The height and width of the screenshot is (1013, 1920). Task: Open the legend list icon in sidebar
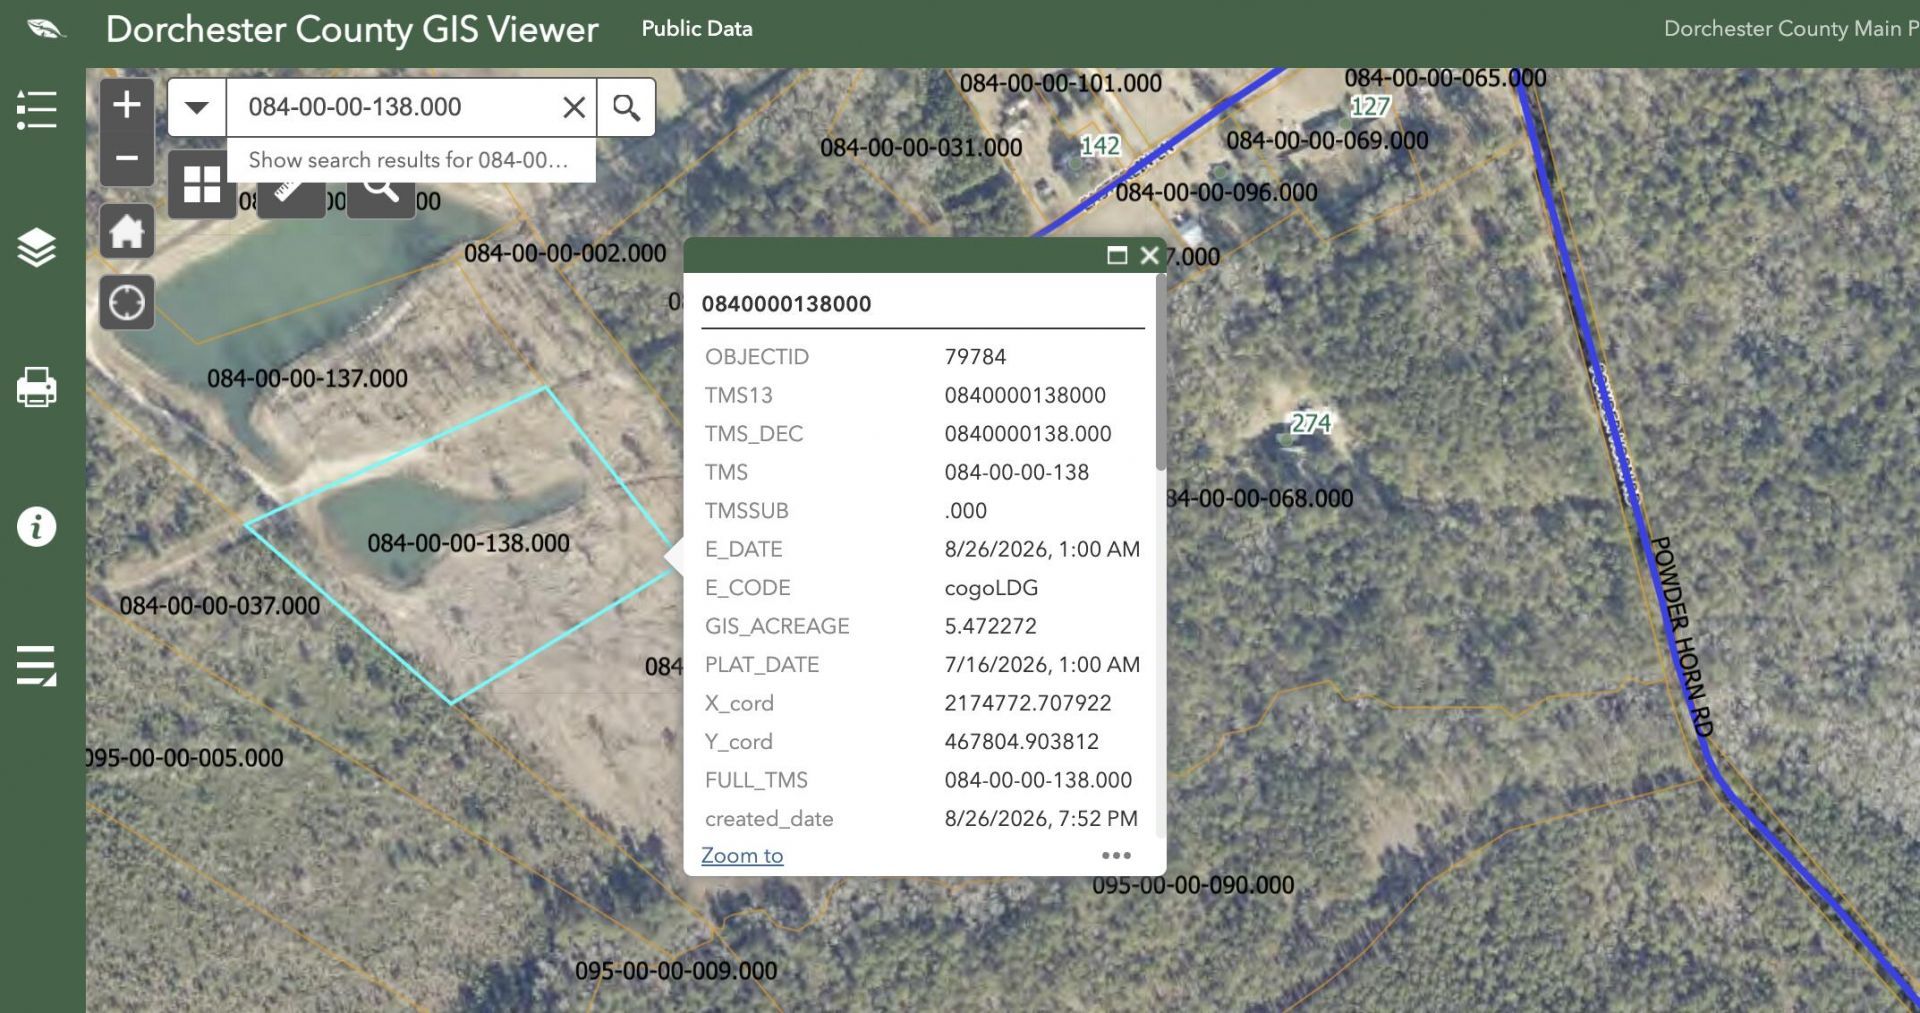[36, 110]
